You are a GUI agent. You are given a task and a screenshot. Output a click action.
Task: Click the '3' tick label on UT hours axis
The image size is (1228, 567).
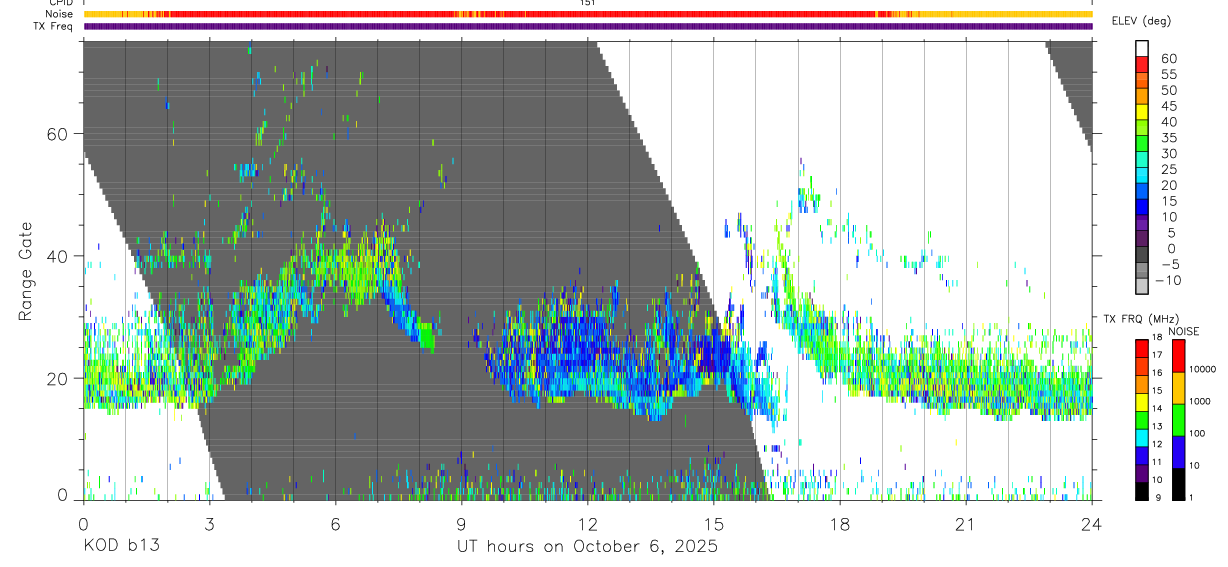click(209, 523)
